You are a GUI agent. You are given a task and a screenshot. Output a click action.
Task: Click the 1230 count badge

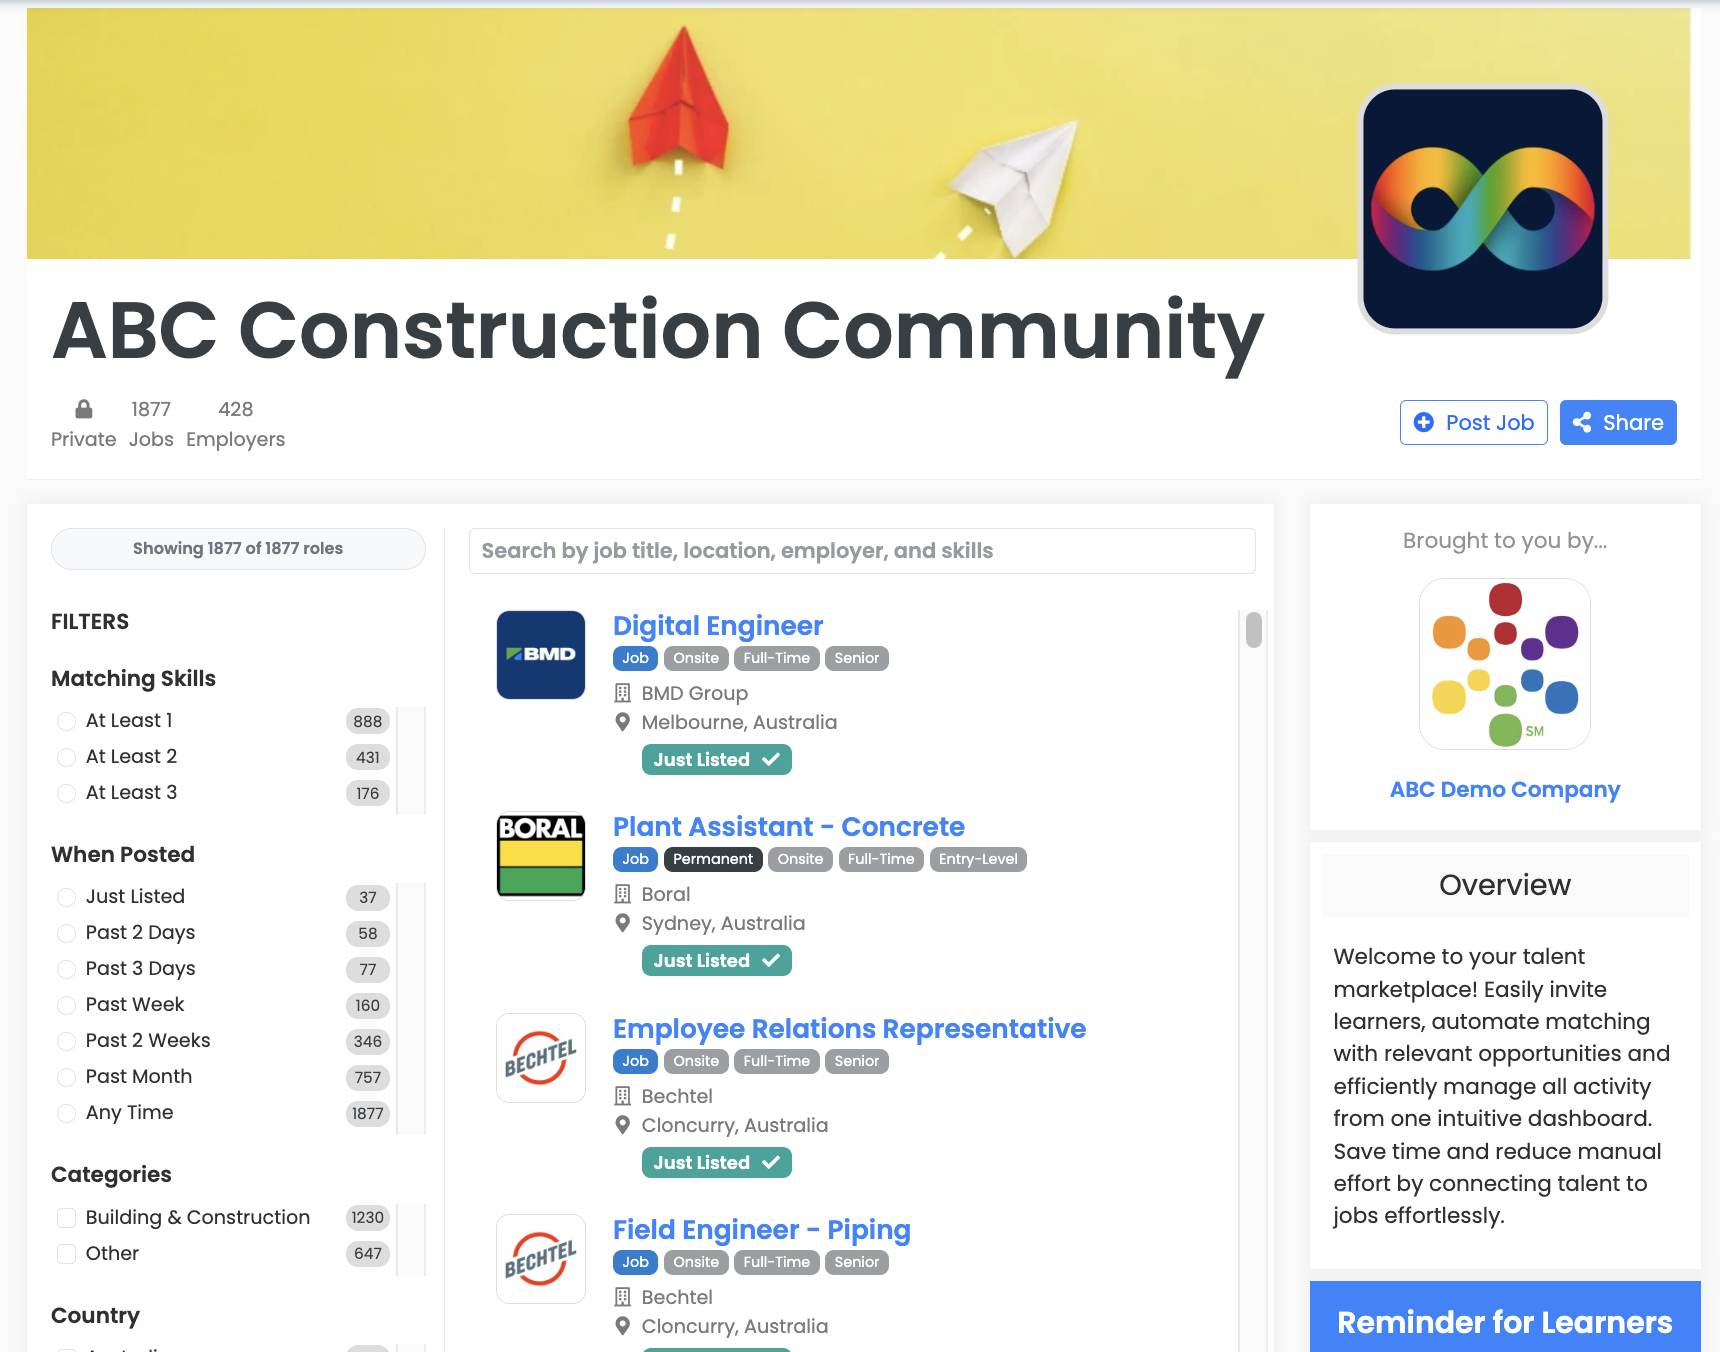(368, 1218)
